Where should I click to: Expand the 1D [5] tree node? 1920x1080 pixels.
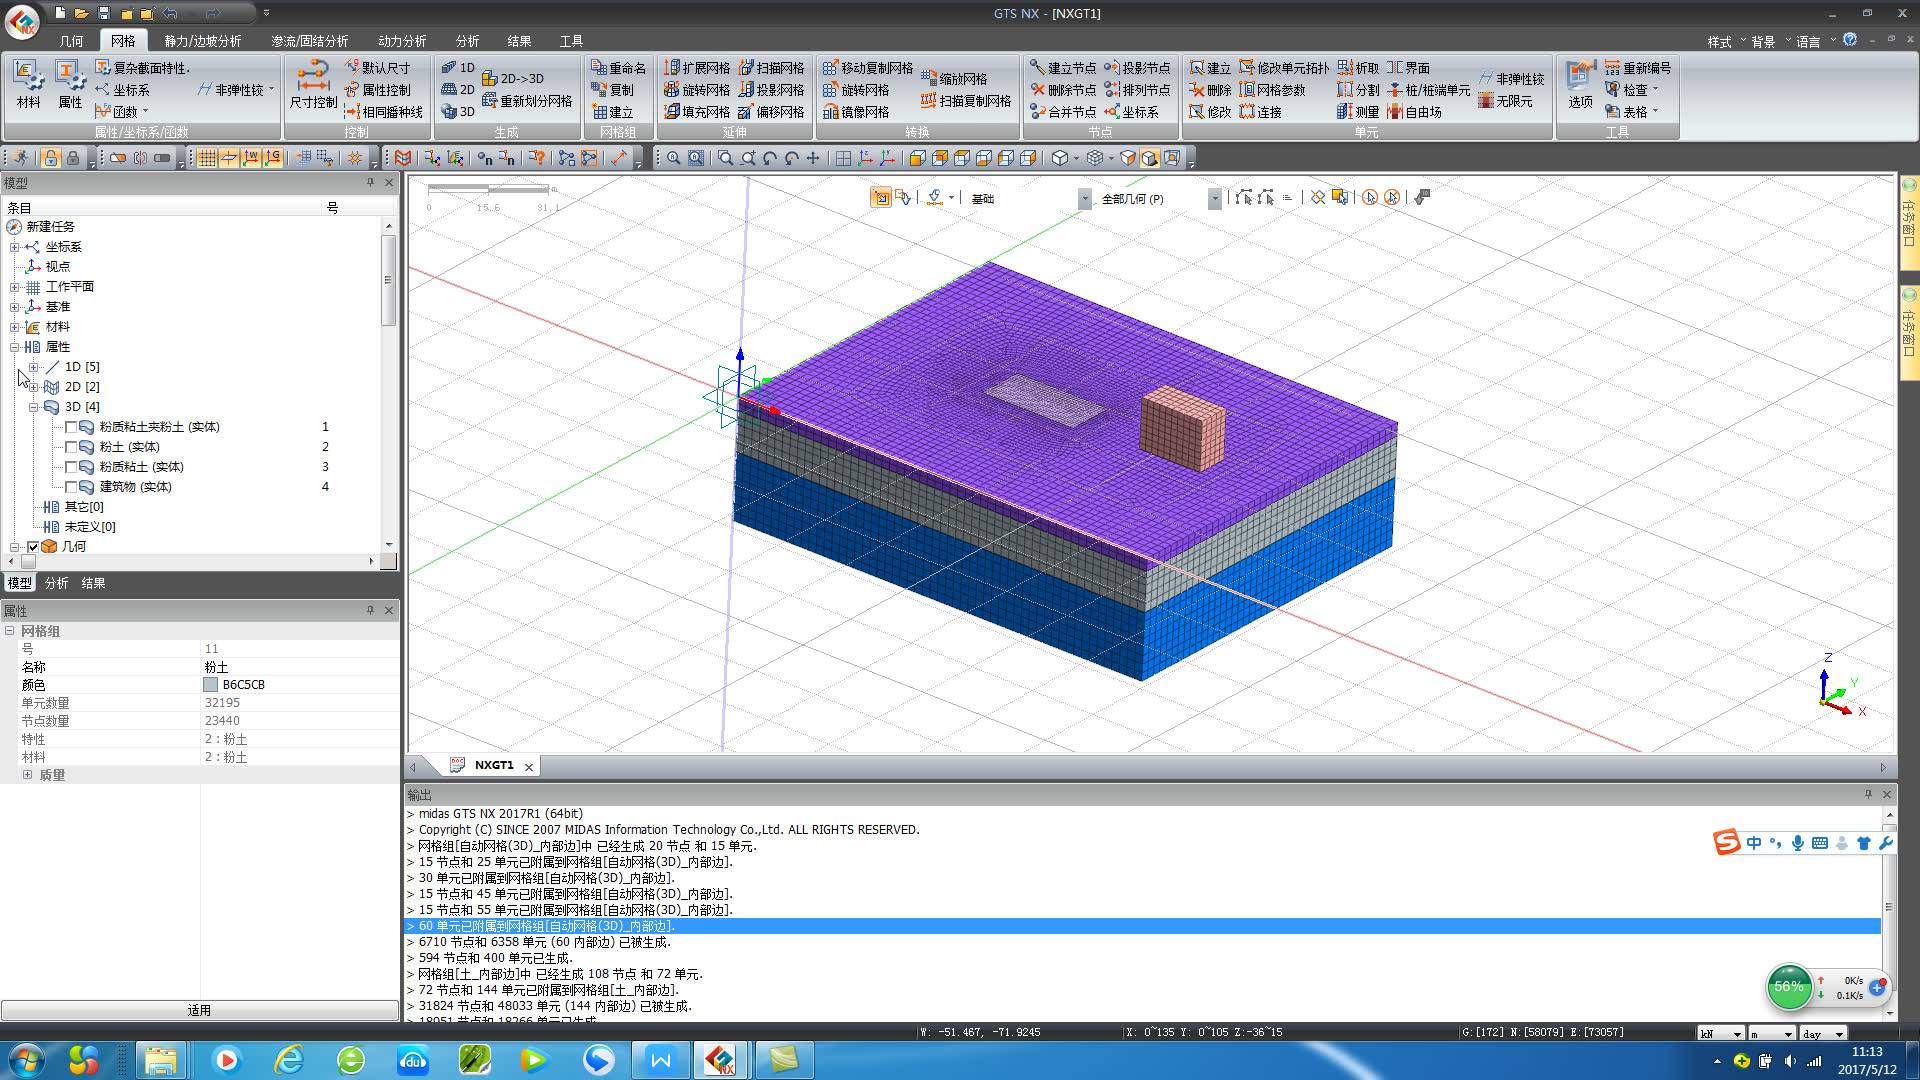33,367
